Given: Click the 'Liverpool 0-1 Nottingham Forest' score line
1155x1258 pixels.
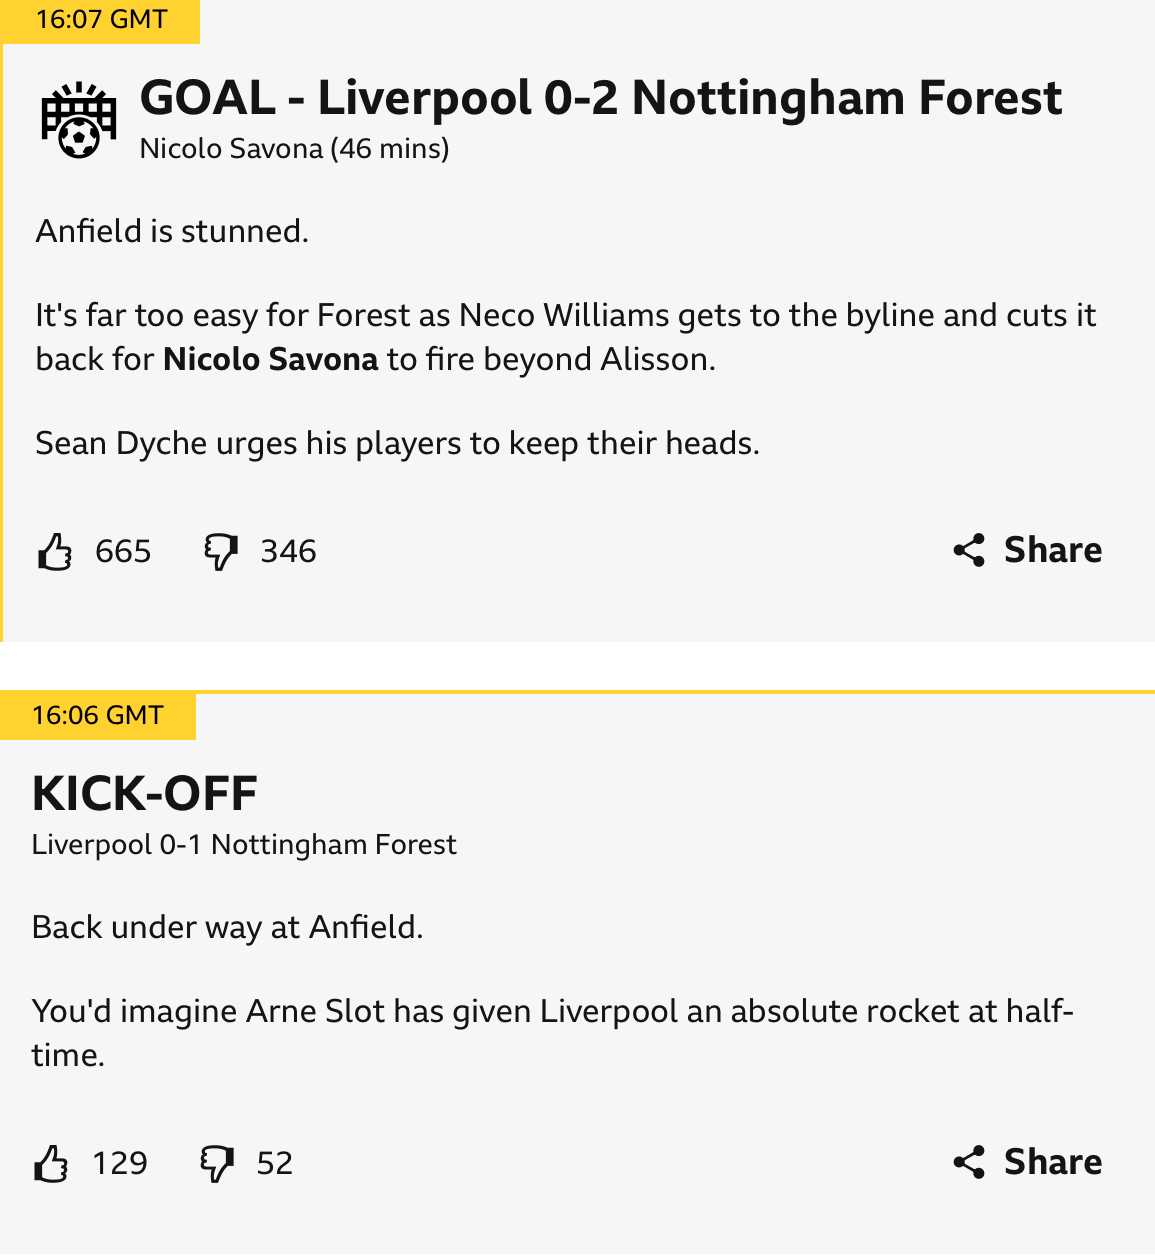Looking at the screenshot, I should coord(244,845).
